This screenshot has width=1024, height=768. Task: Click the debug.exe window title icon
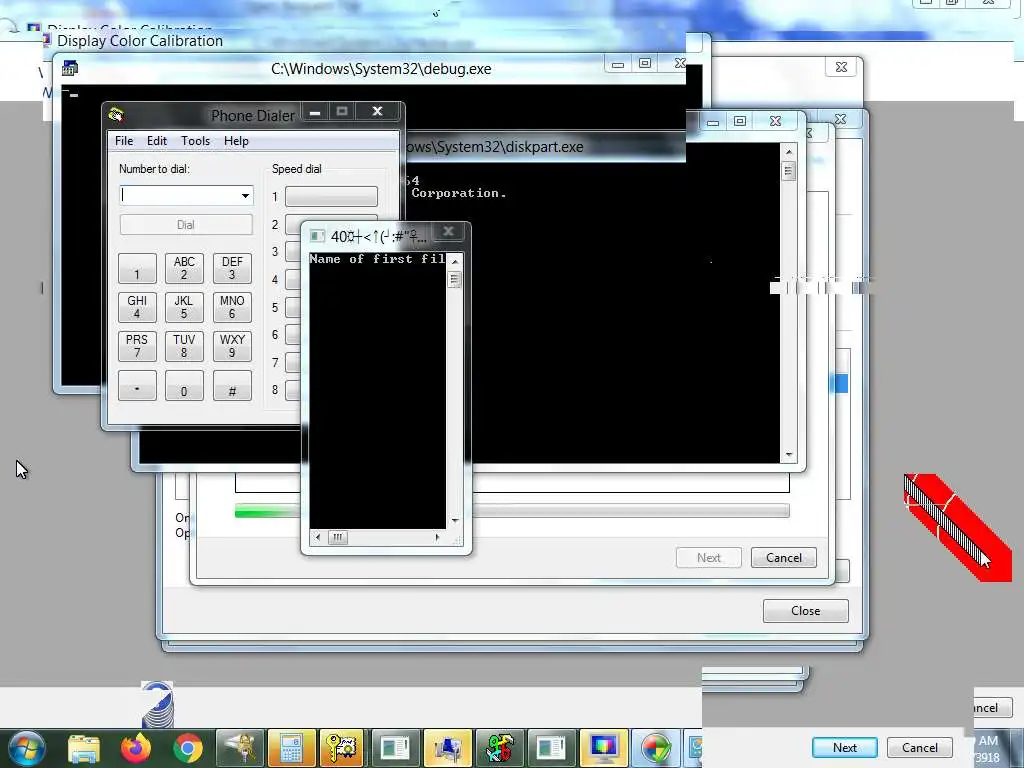[x=70, y=68]
